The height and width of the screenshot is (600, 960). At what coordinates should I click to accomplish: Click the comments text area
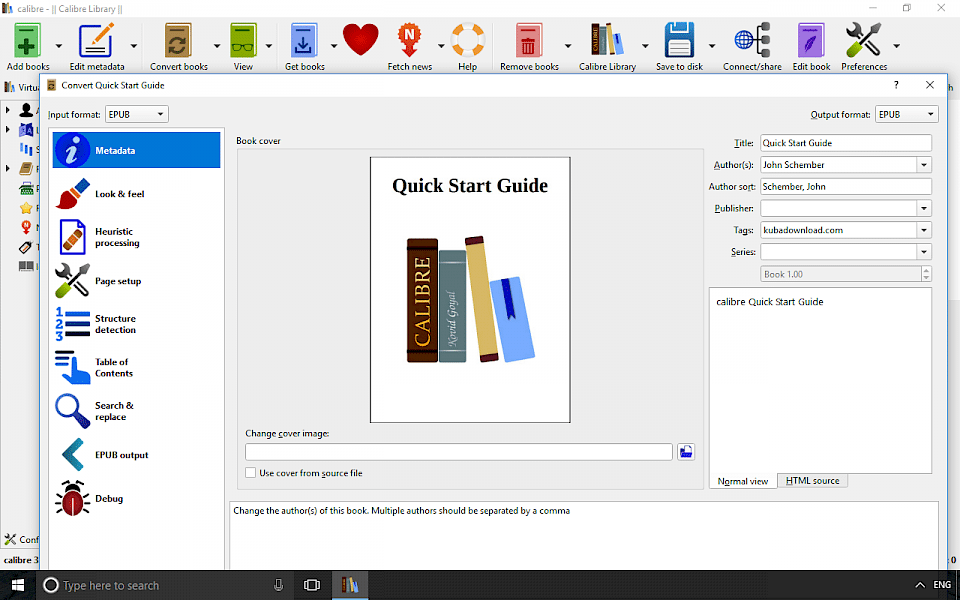tap(820, 380)
